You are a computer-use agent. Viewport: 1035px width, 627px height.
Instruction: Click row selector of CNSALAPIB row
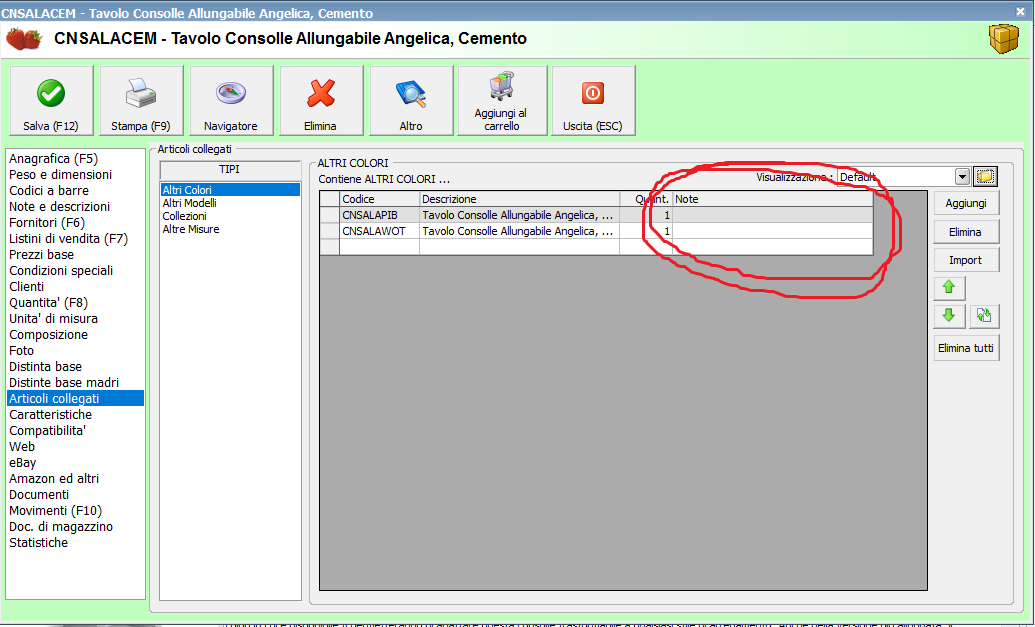point(330,215)
